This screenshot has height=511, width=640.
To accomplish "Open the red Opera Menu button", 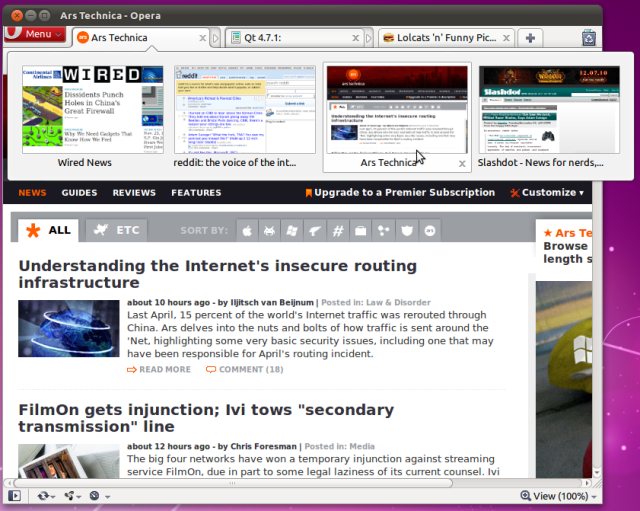I will 35,34.
